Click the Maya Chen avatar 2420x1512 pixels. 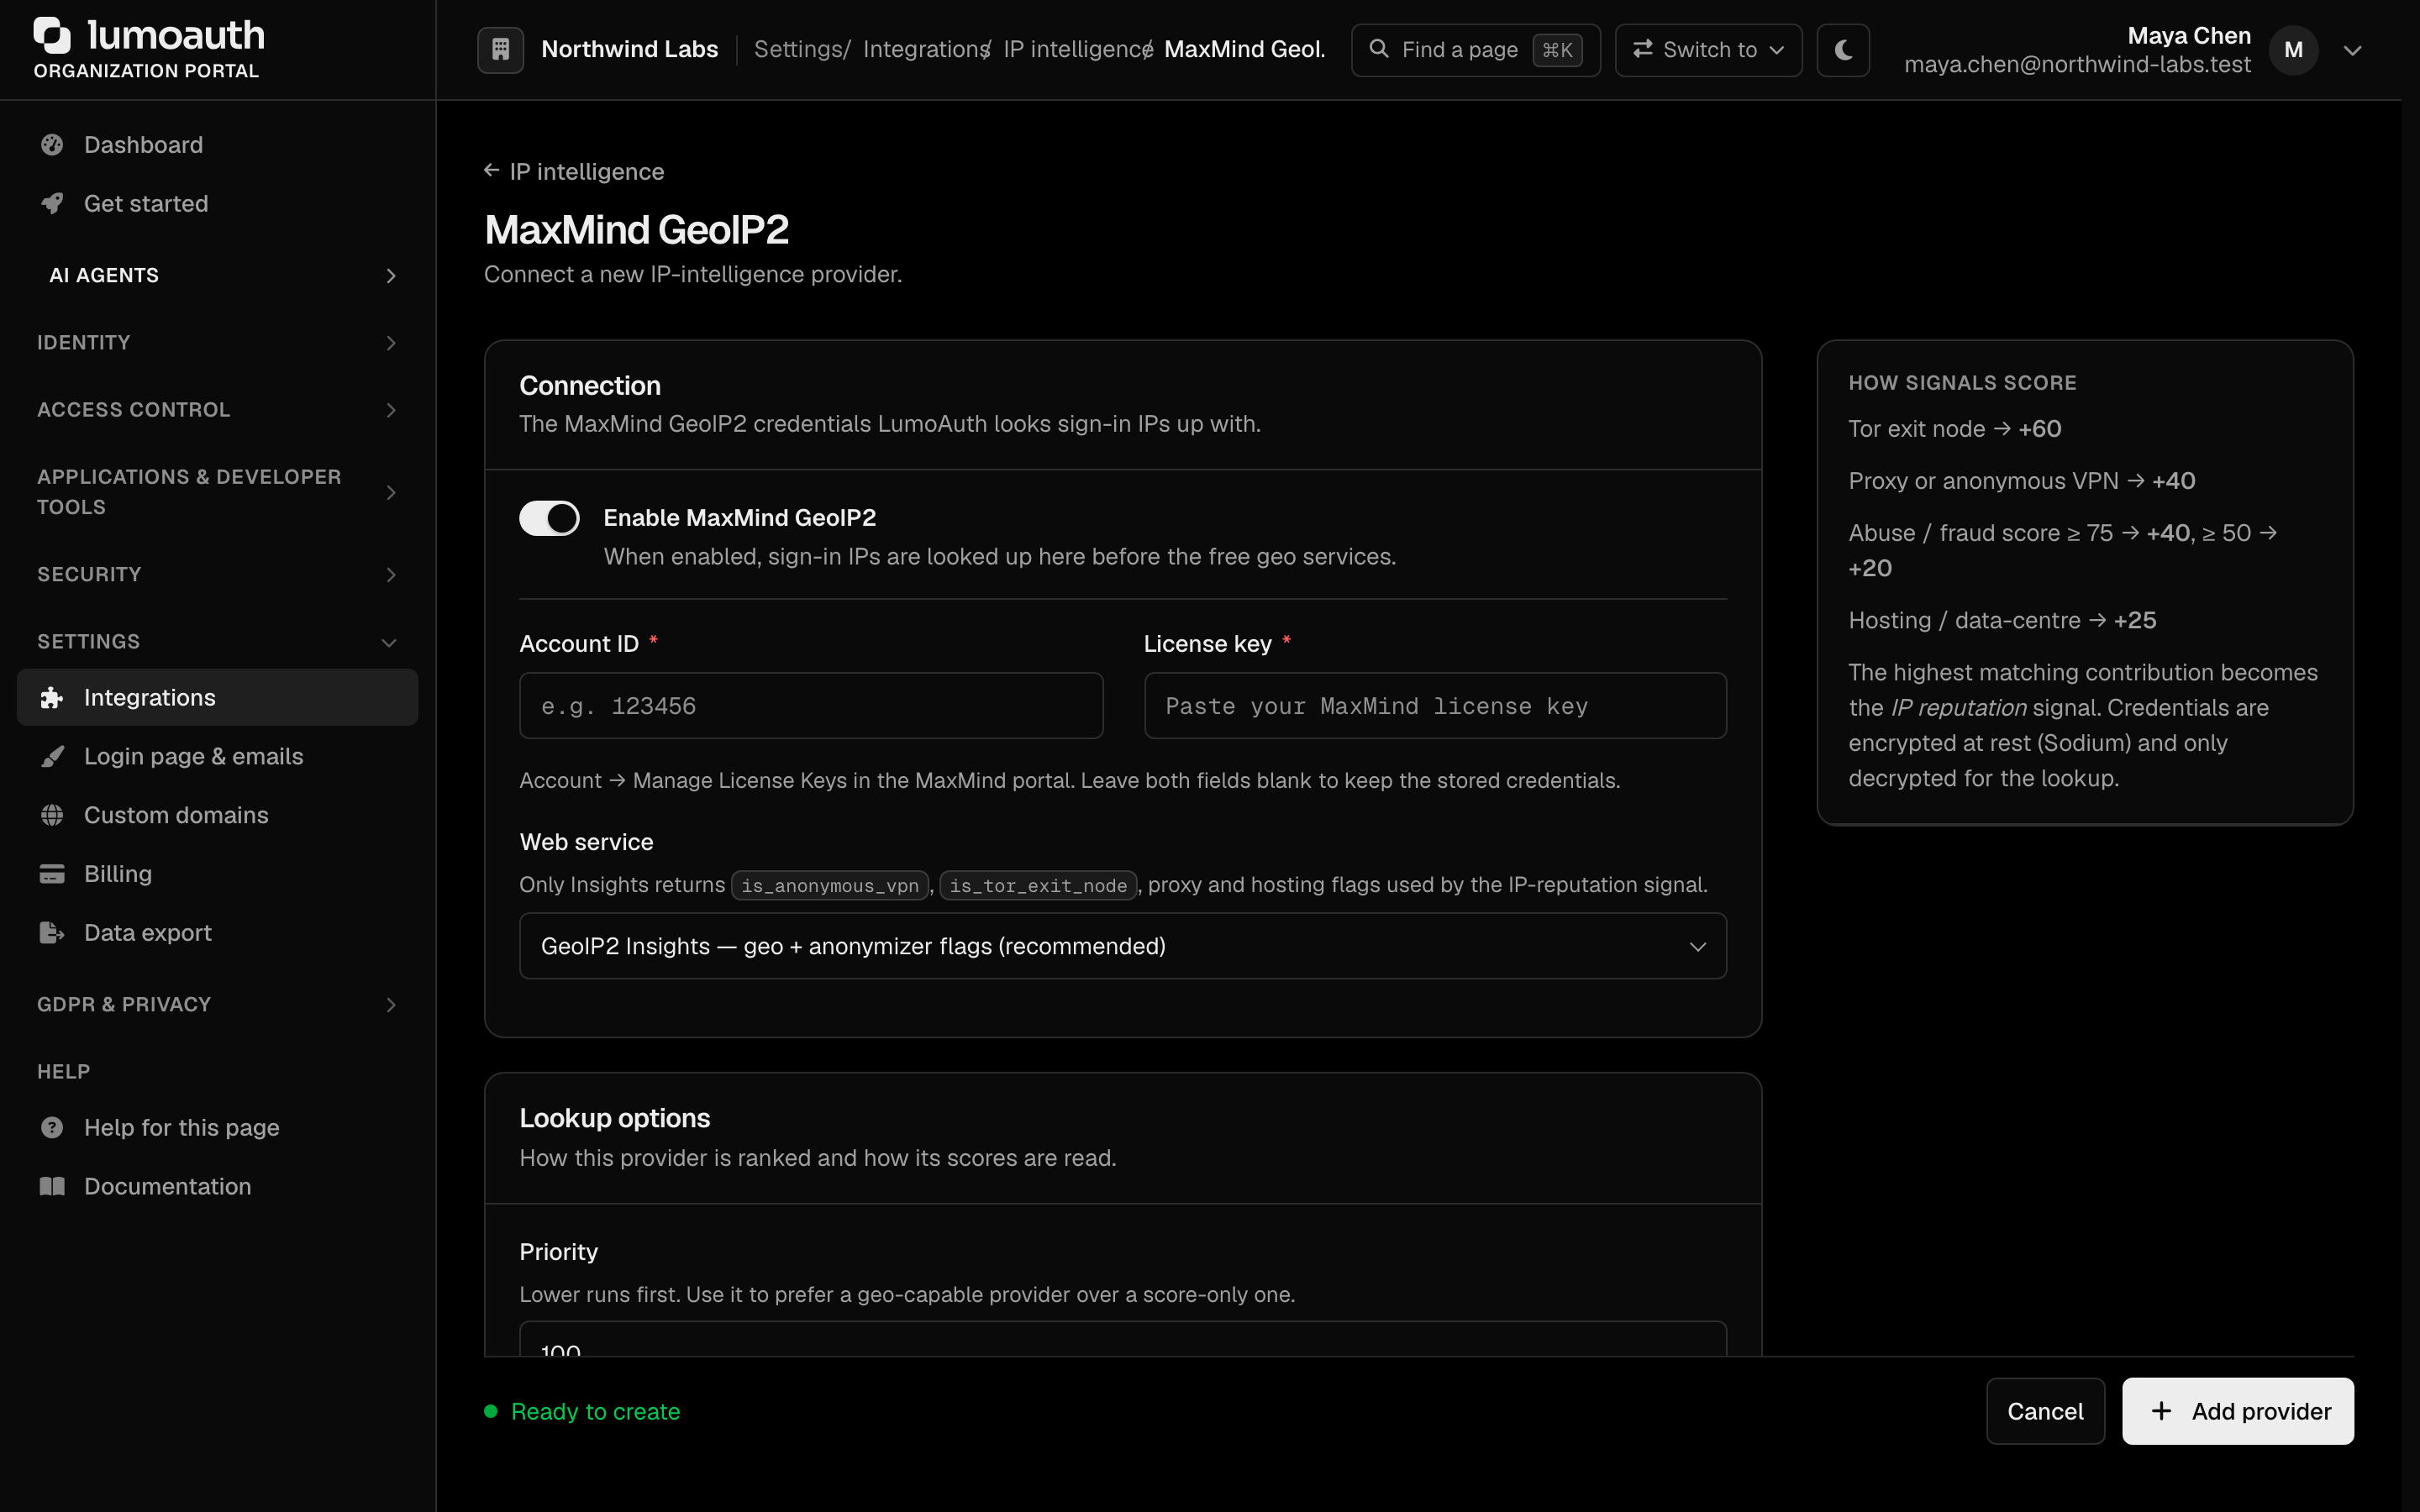point(2293,50)
